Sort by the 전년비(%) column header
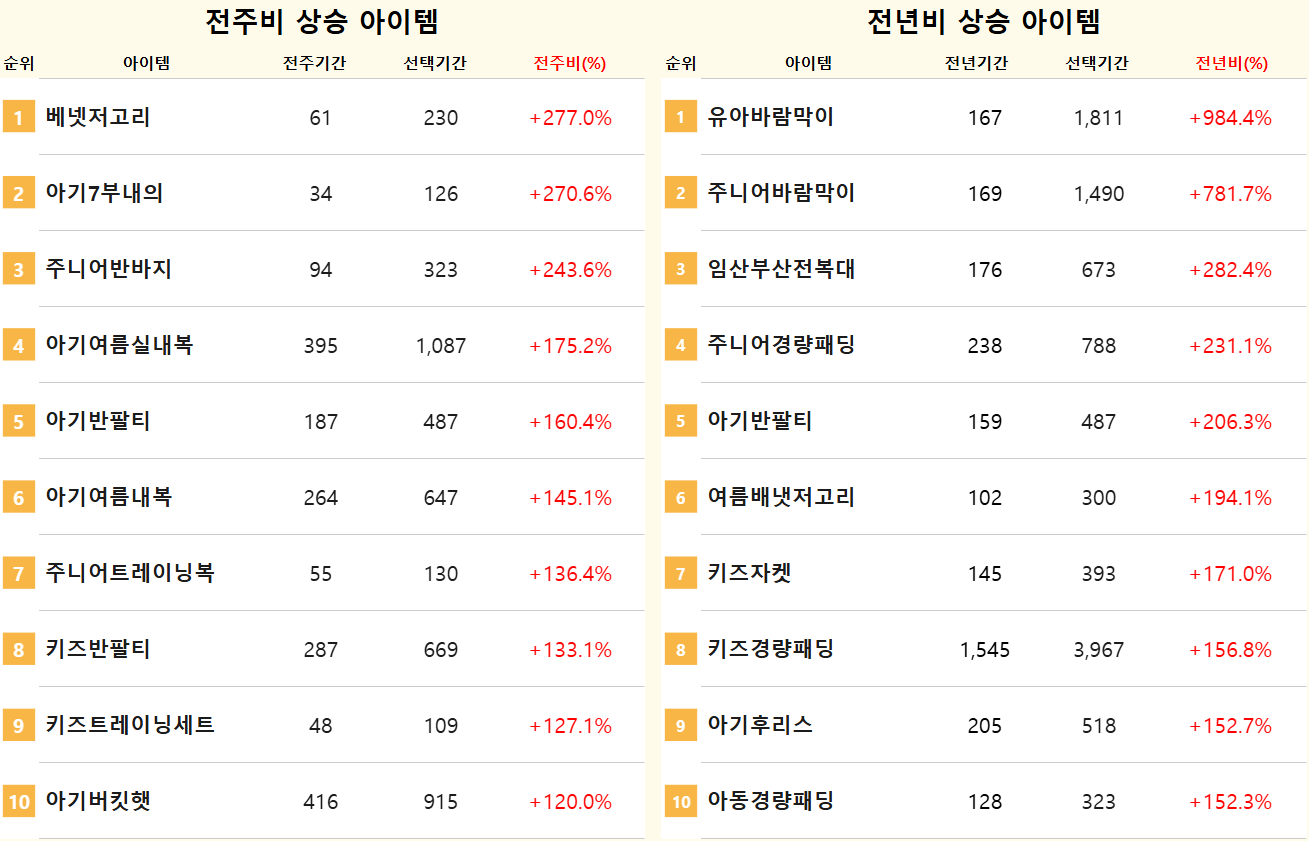The width and height of the screenshot is (1309, 841). pyautogui.click(x=1231, y=63)
